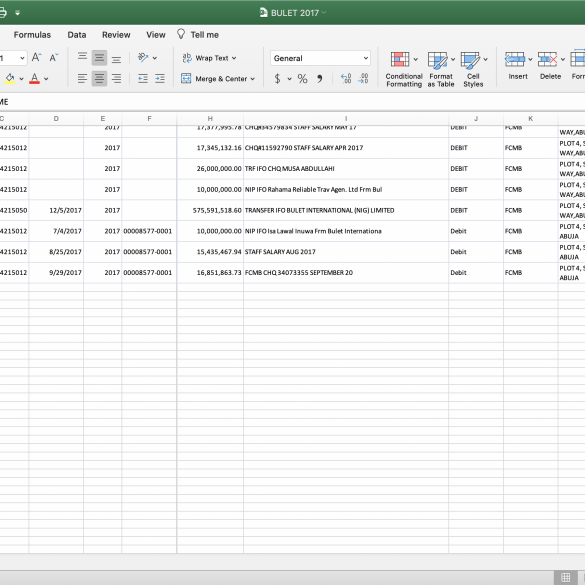Open Conditional Formatting menu
The height and width of the screenshot is (585, 585).
[x=404, y=70]
